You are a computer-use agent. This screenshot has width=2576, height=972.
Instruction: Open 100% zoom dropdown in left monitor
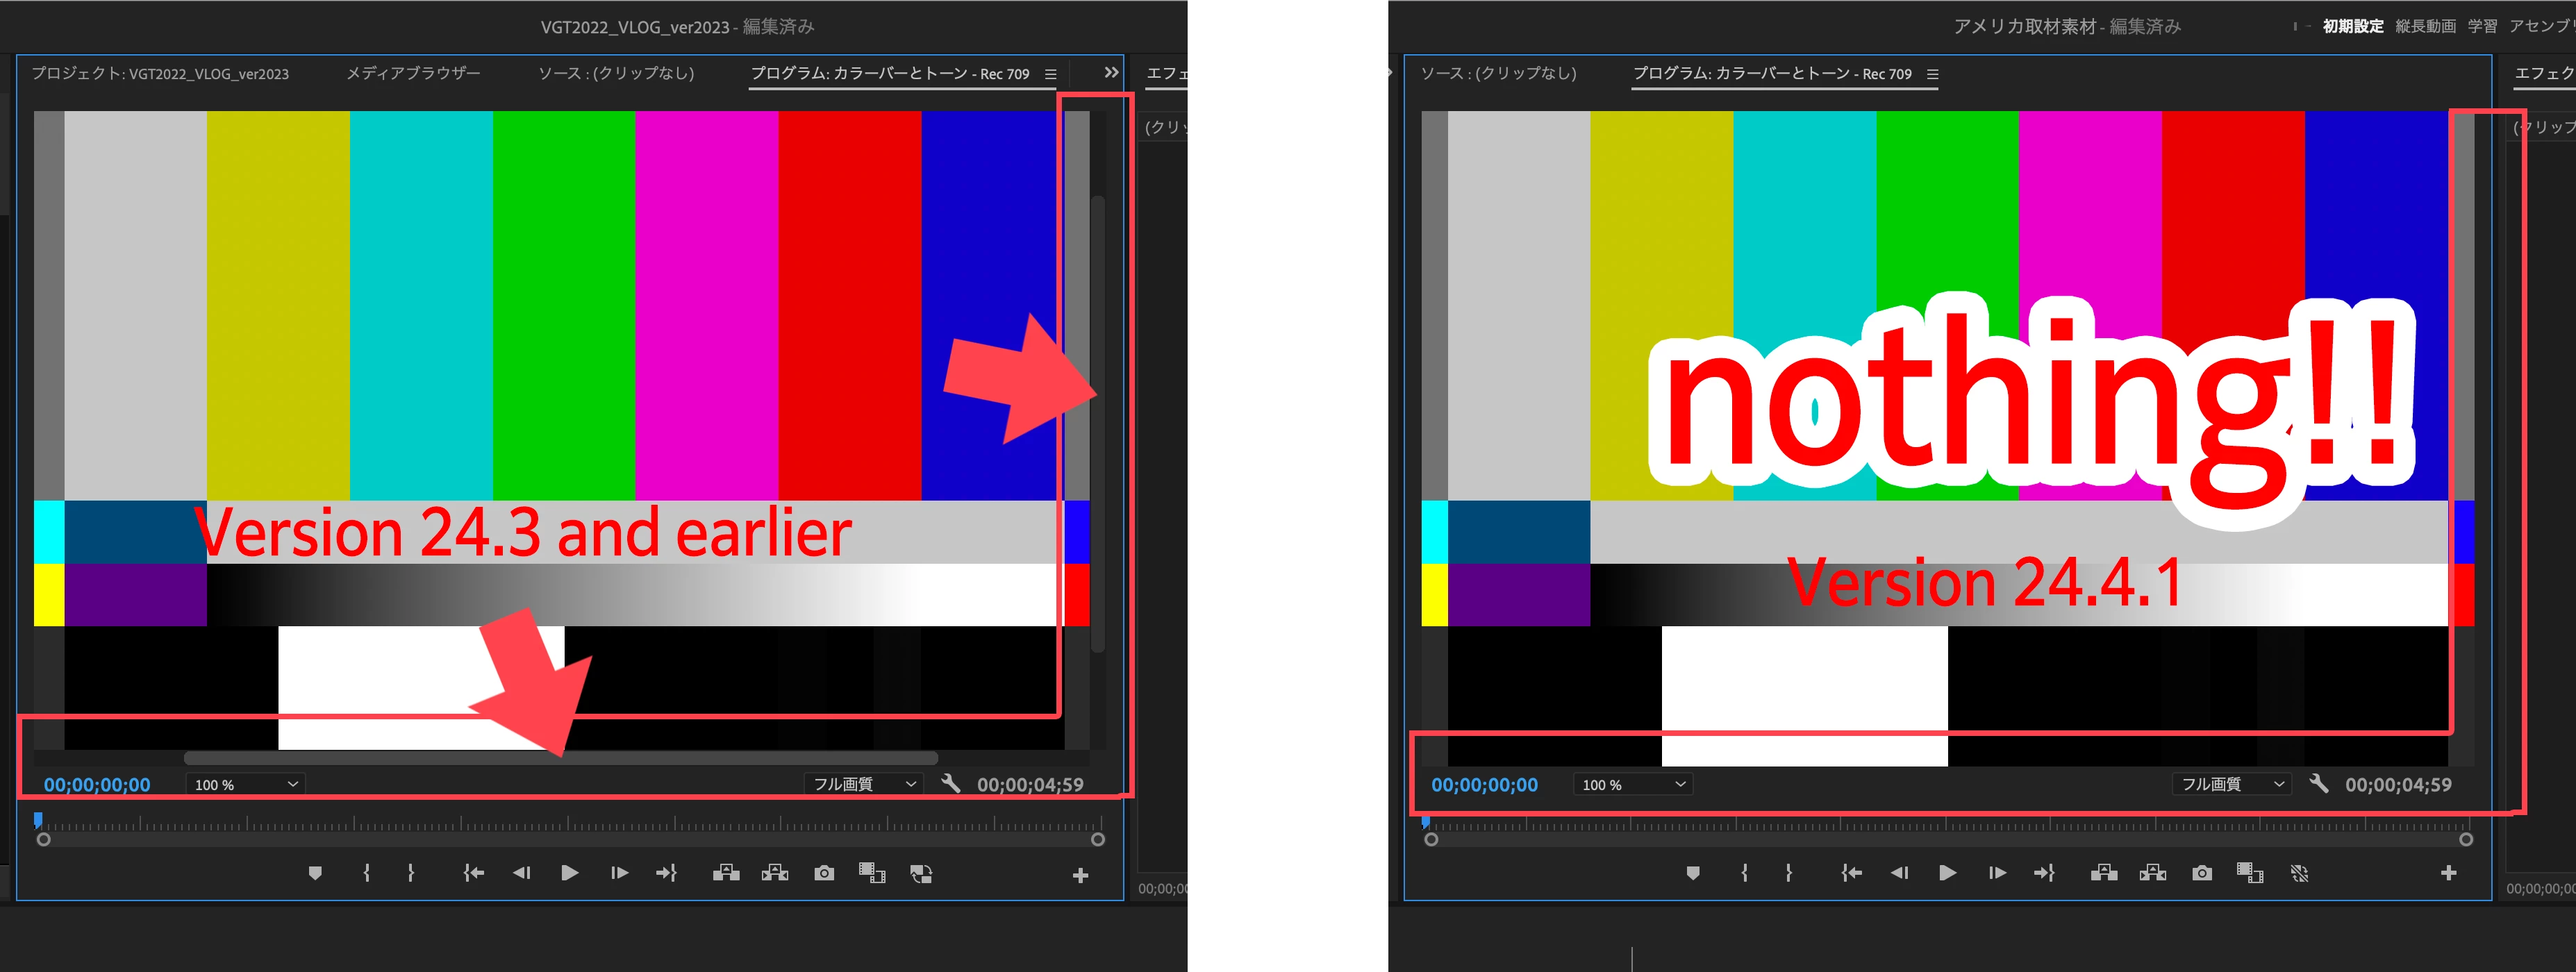(245, 785)
